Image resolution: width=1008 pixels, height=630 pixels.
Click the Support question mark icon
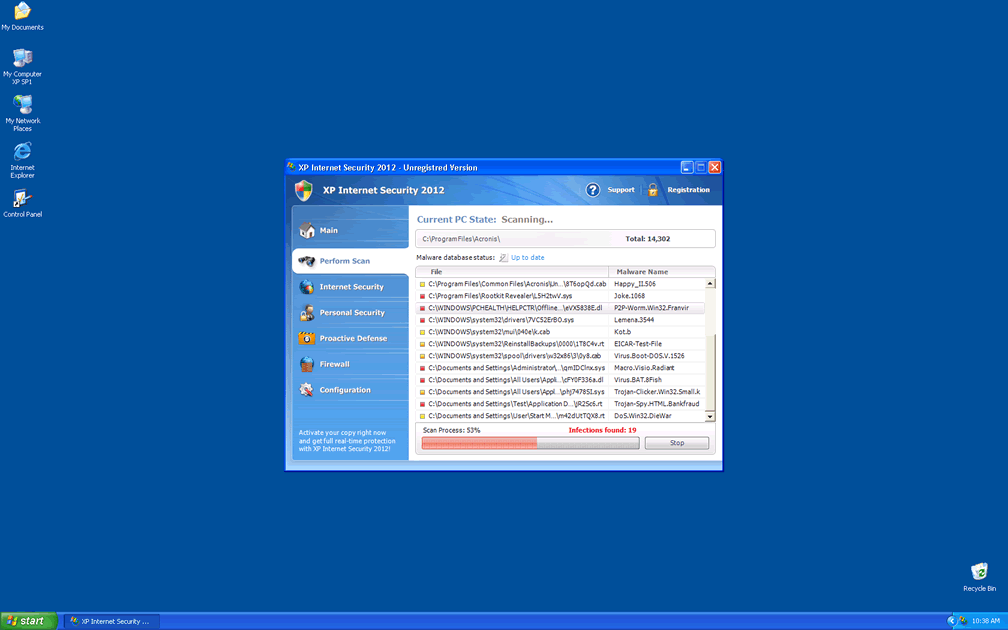592,190
